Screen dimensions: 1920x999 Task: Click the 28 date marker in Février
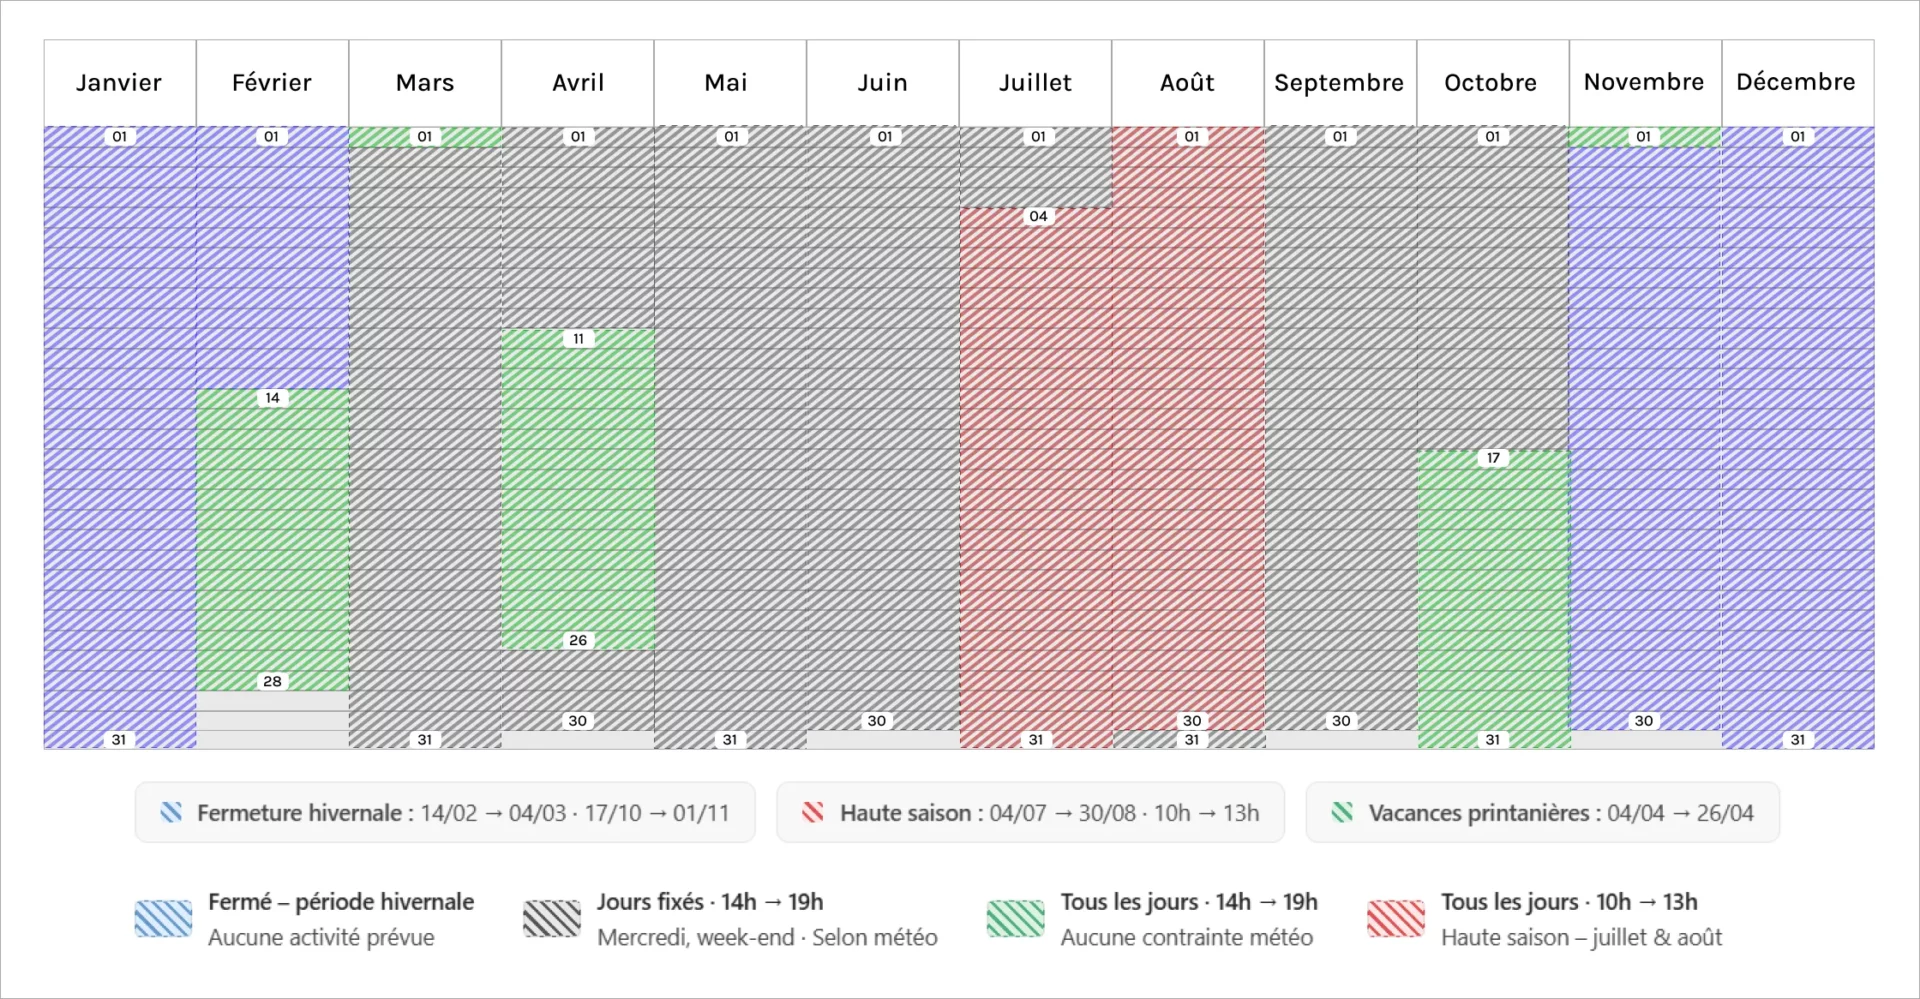click(x=272, y=681)
